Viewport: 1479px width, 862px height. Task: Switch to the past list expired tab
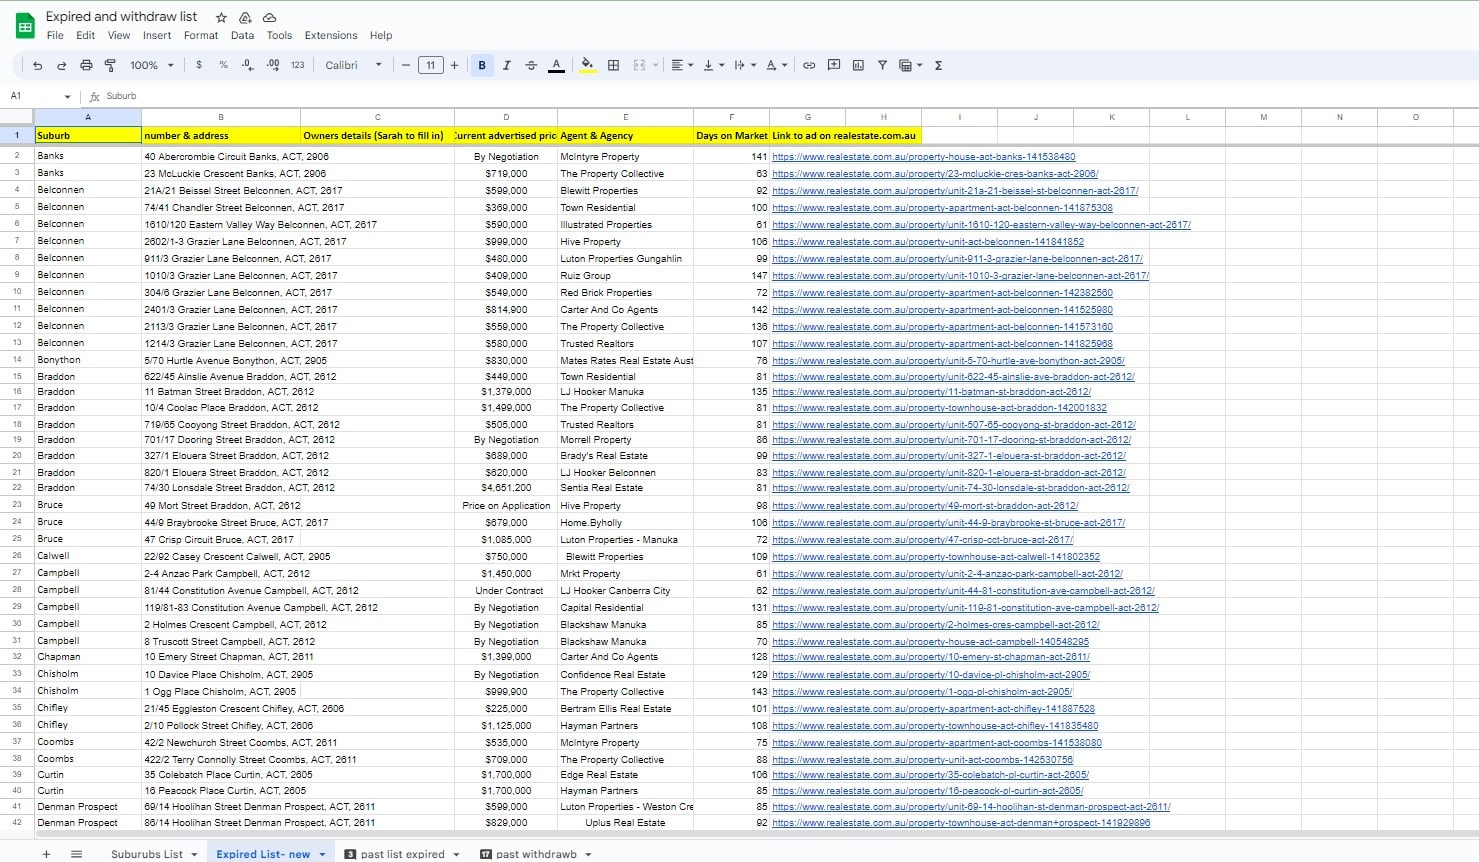pyautogui.click(x=402, y=854)
